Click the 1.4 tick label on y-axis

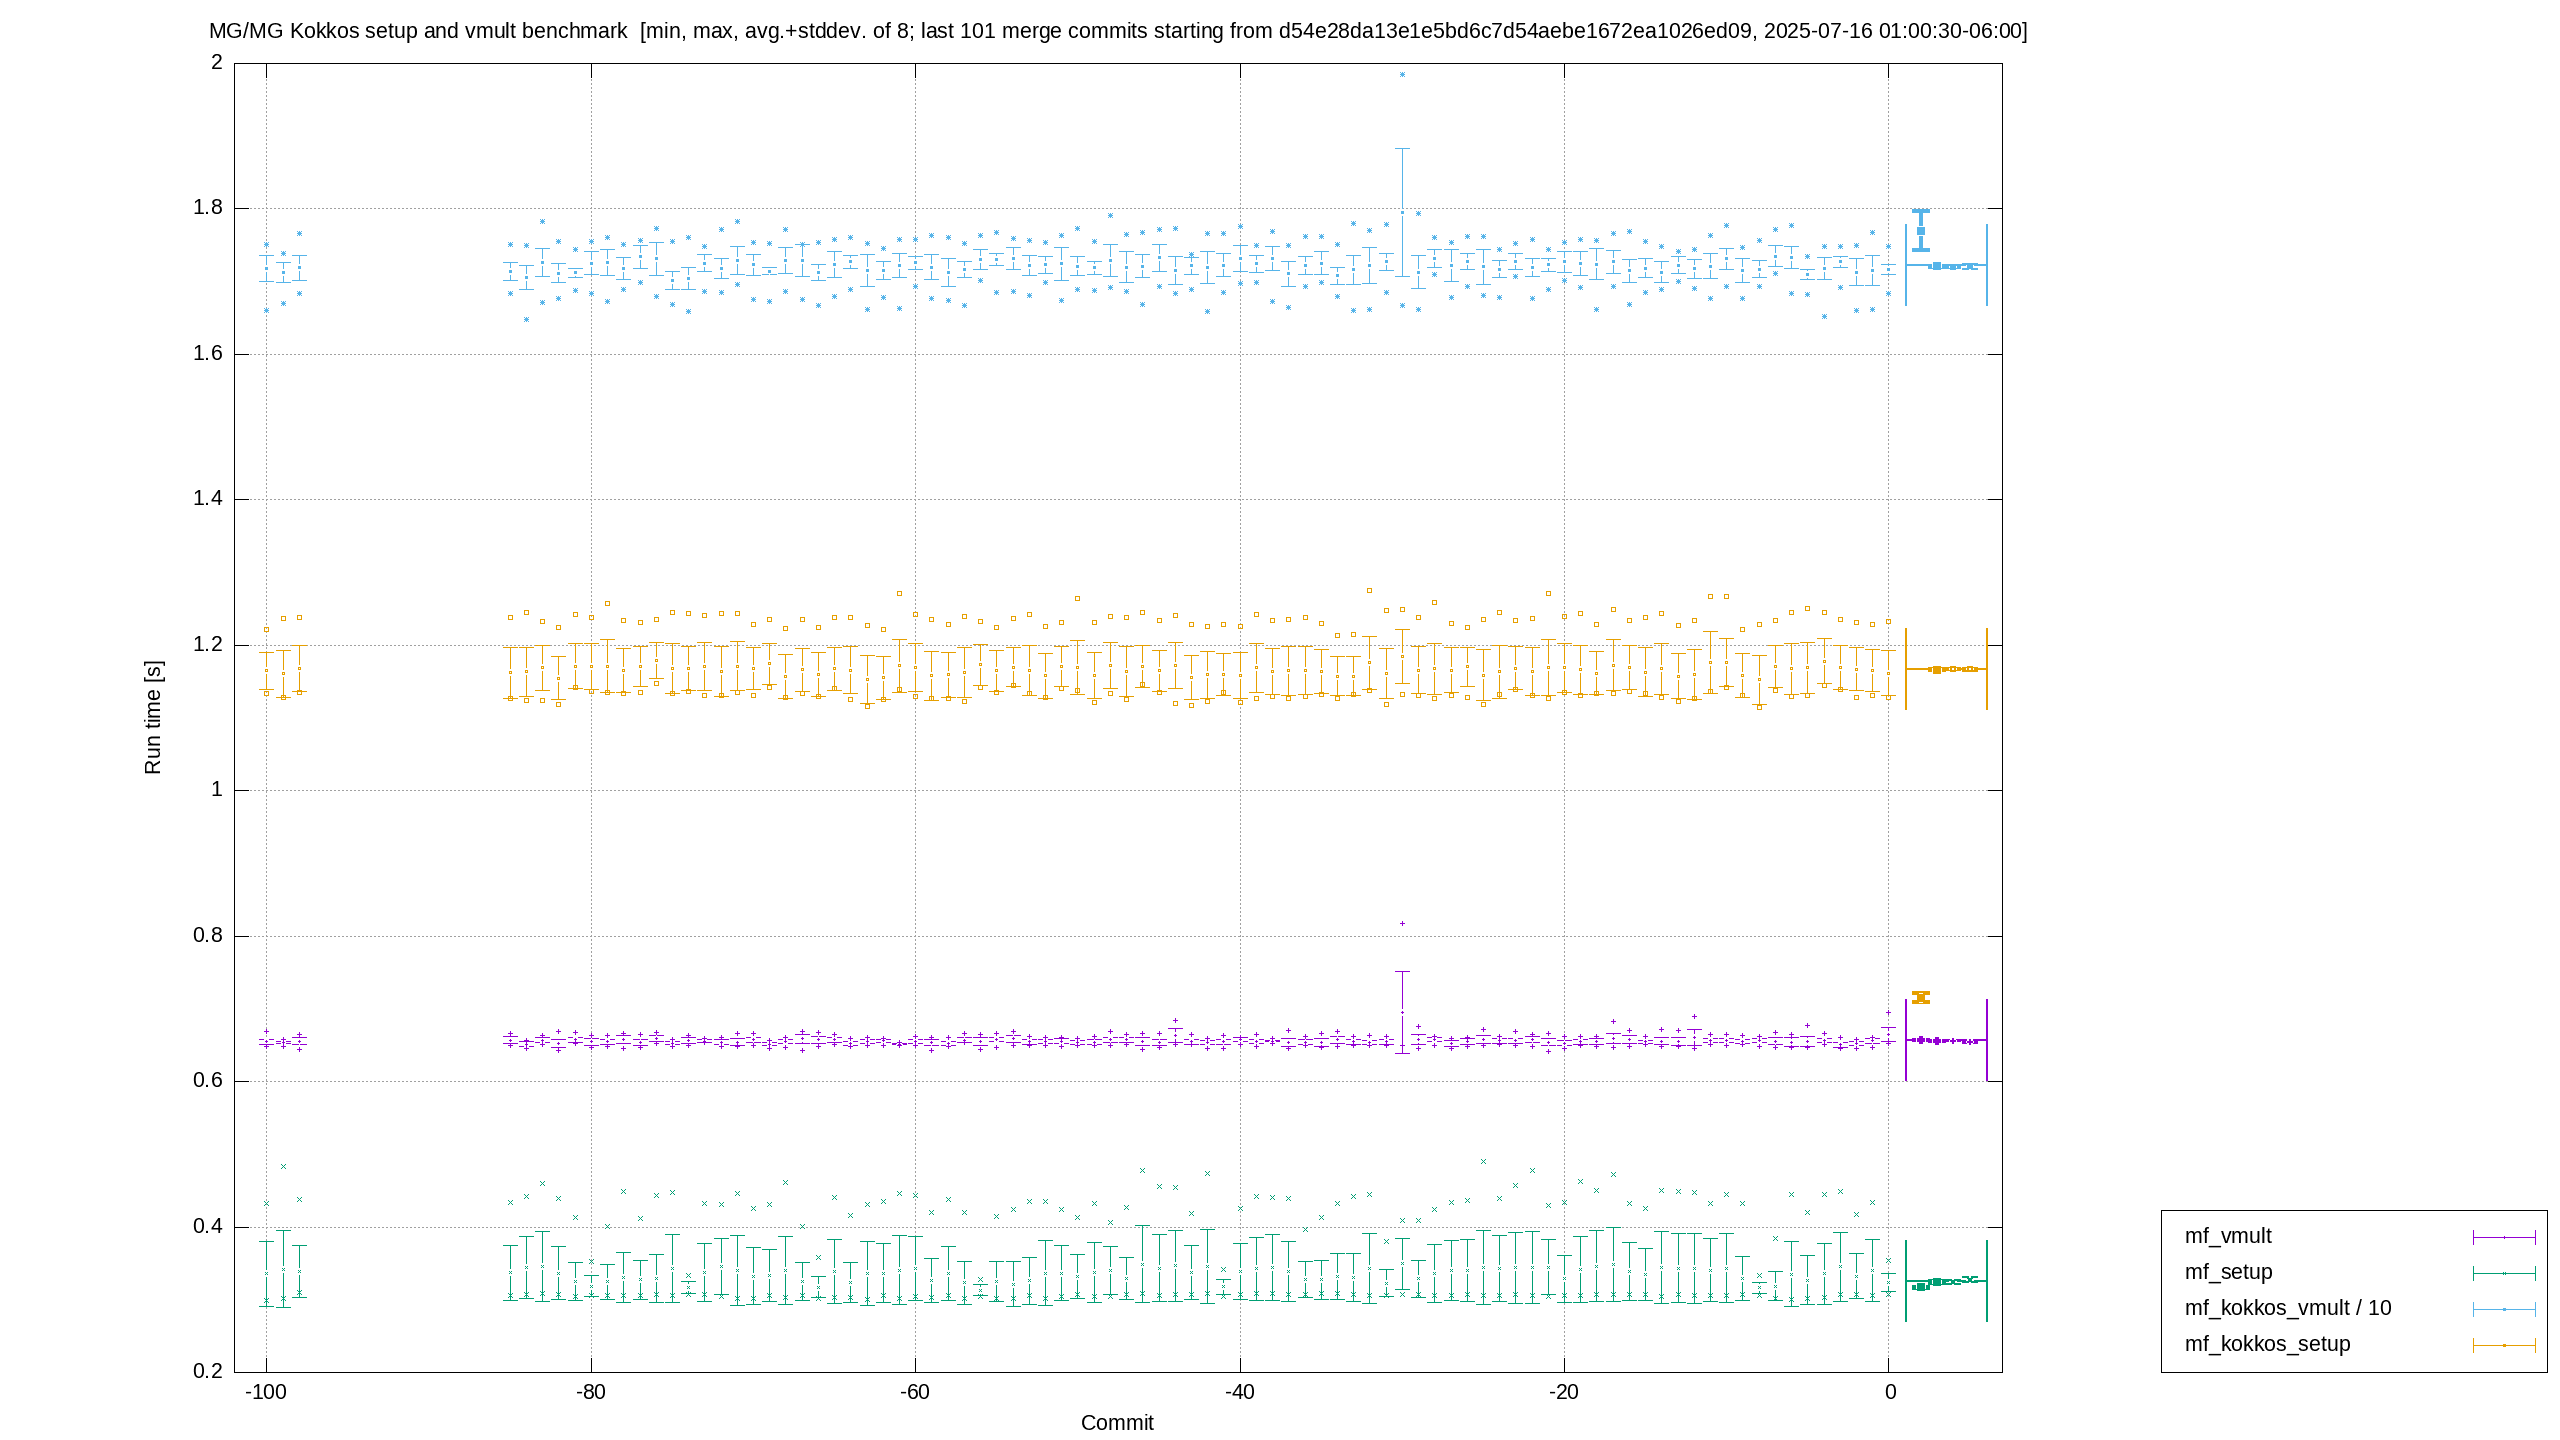click(207, 499)
